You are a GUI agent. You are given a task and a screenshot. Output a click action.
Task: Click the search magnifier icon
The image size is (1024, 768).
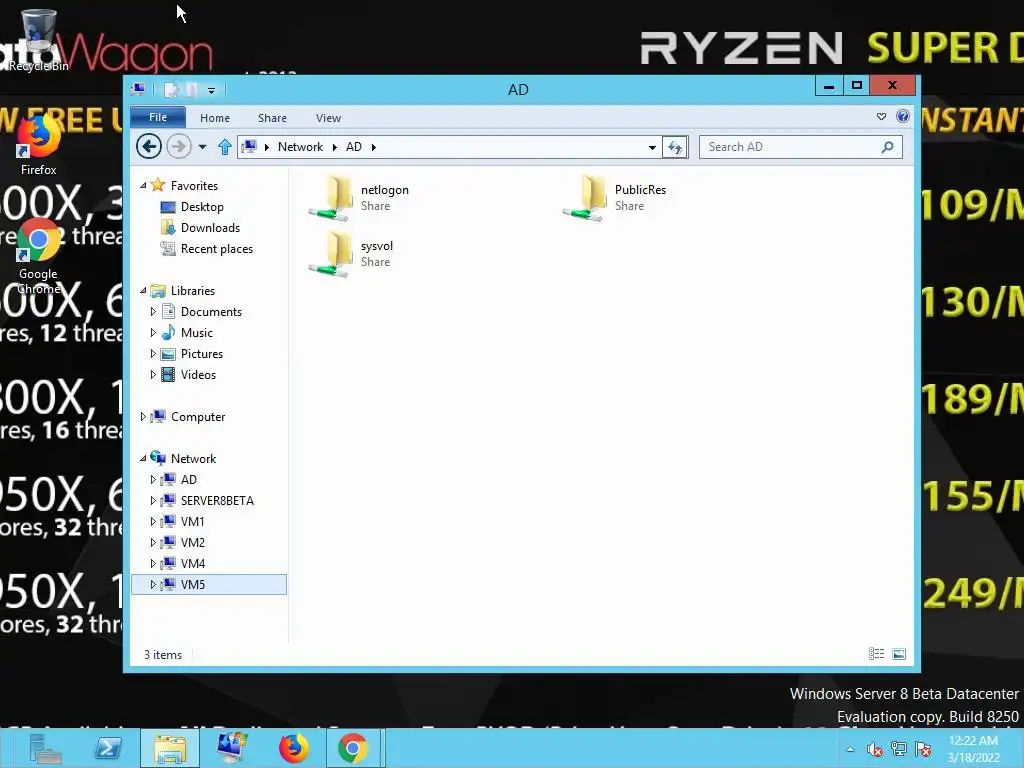pos(887,147)
